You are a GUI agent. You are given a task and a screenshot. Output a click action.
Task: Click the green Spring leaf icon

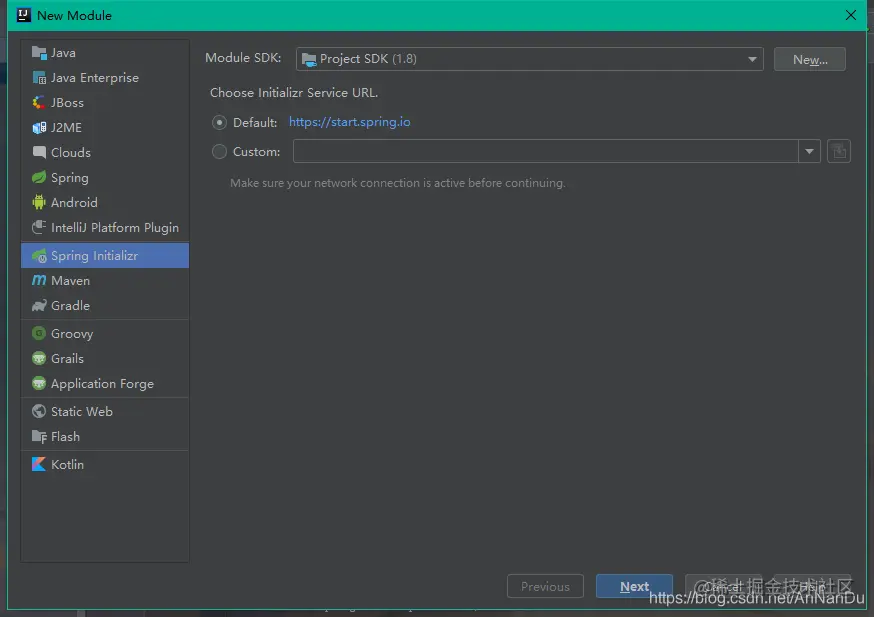pyautogui.click(x=39, y=178)
